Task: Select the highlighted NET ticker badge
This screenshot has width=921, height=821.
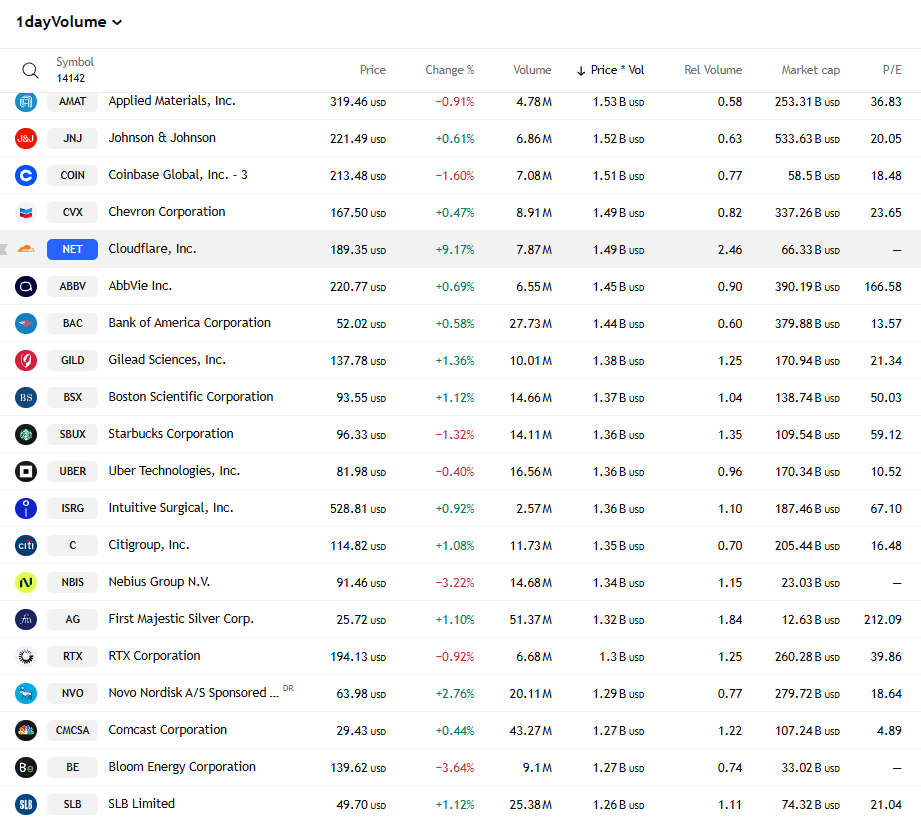Action: (x=72, y=250)
